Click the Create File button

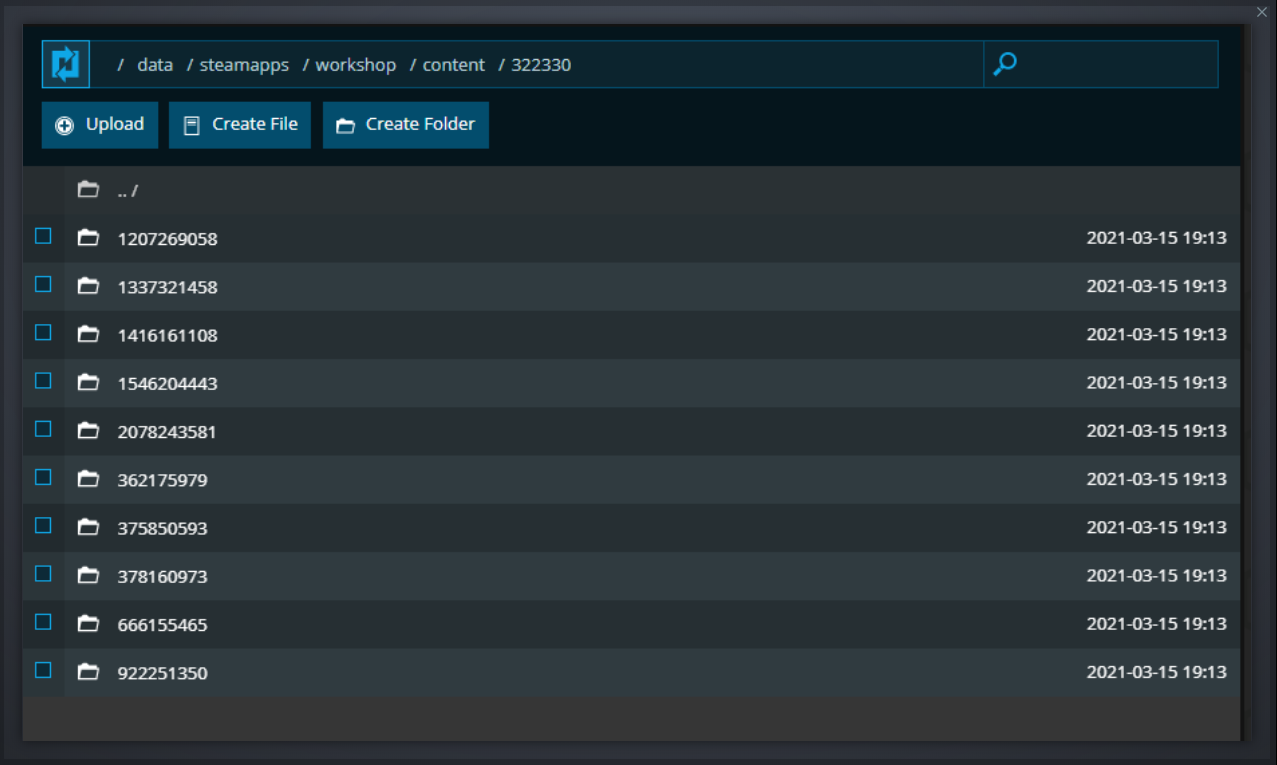[x=240, y=125]
